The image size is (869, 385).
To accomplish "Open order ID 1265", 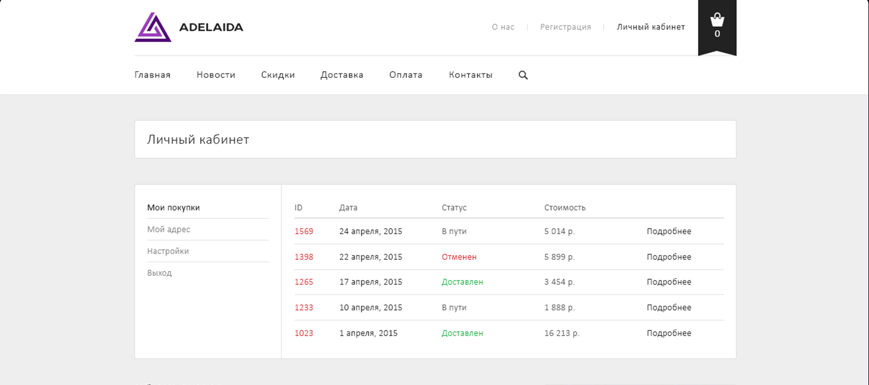I will pos(304,282).
